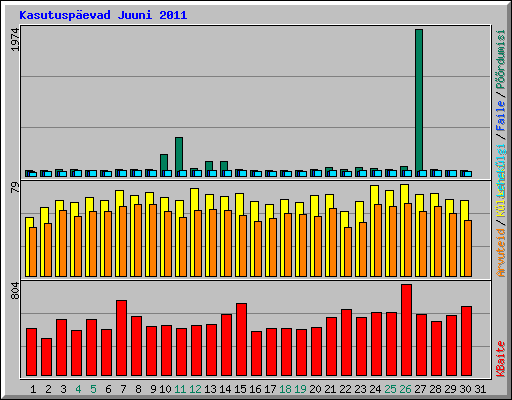Viewport: 512px width, 400px height.
Task: Click the day label 30 on the x-axis
Action: pos(465,389)
